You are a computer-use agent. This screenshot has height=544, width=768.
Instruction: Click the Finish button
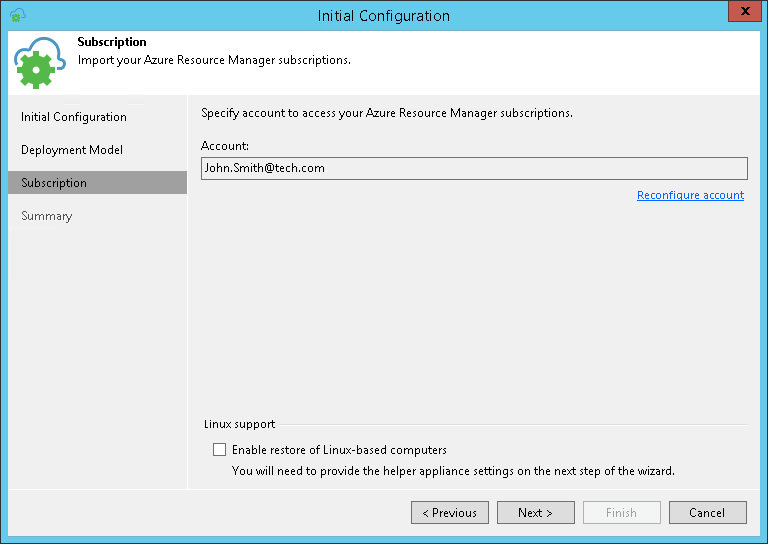621,513
